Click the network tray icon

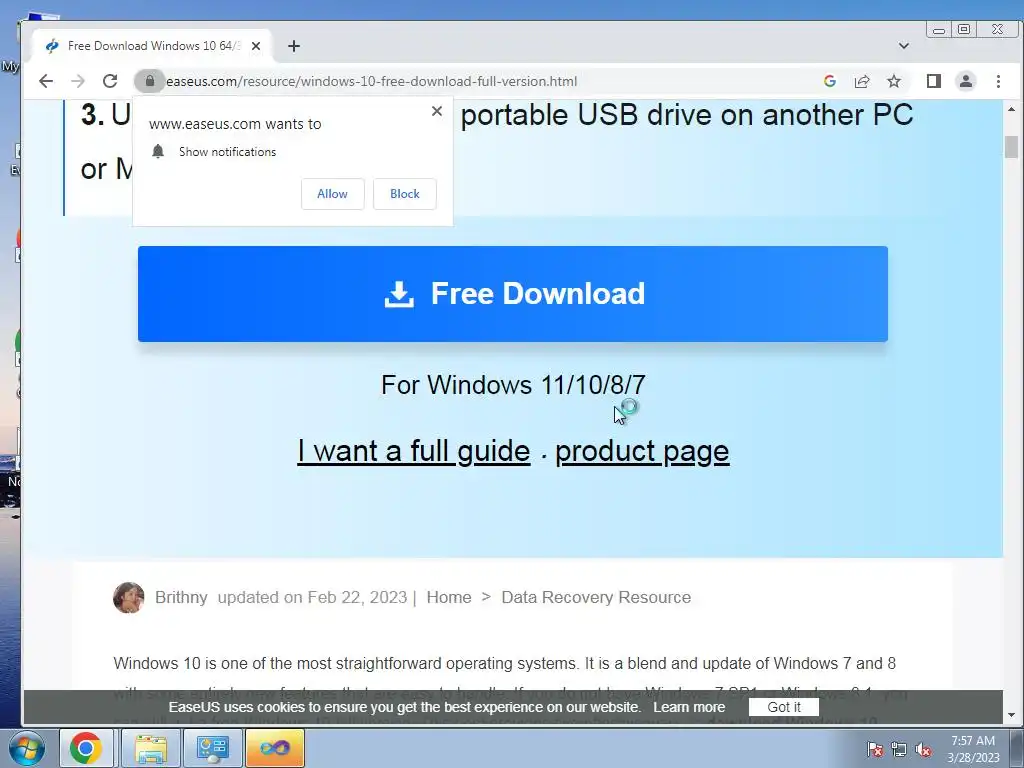pyautogui.click(x=899, y=750)
